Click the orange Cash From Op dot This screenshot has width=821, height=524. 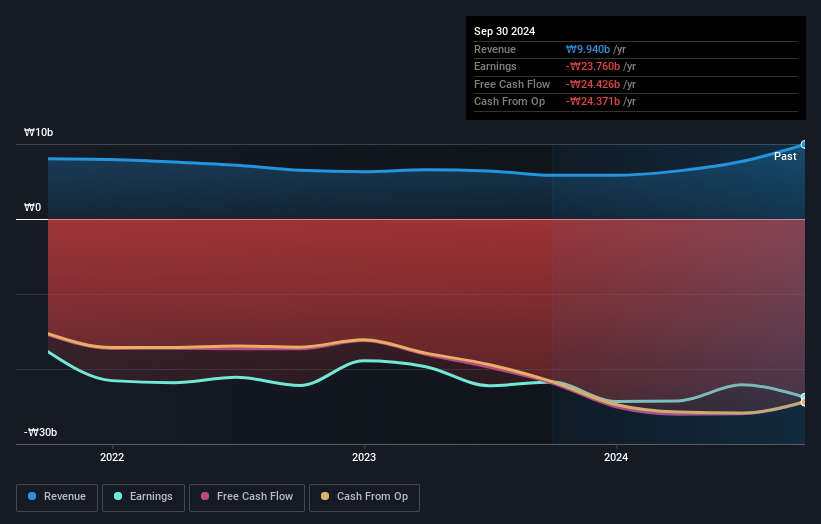(x=325, y=496)
